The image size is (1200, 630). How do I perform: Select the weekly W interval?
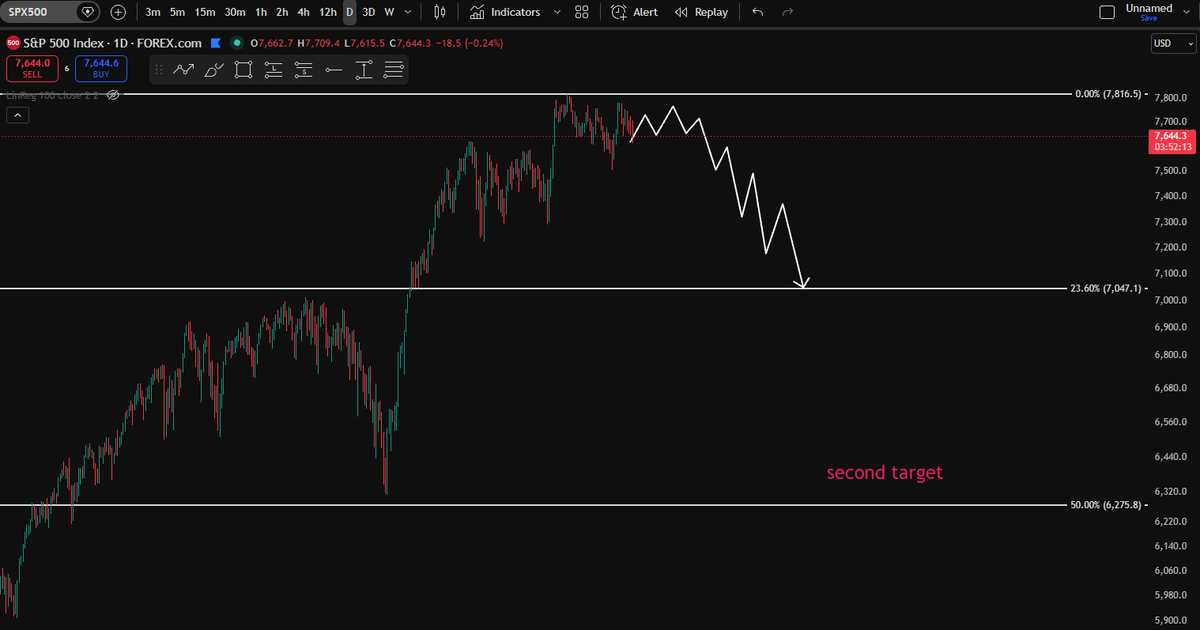coord(389,12)
